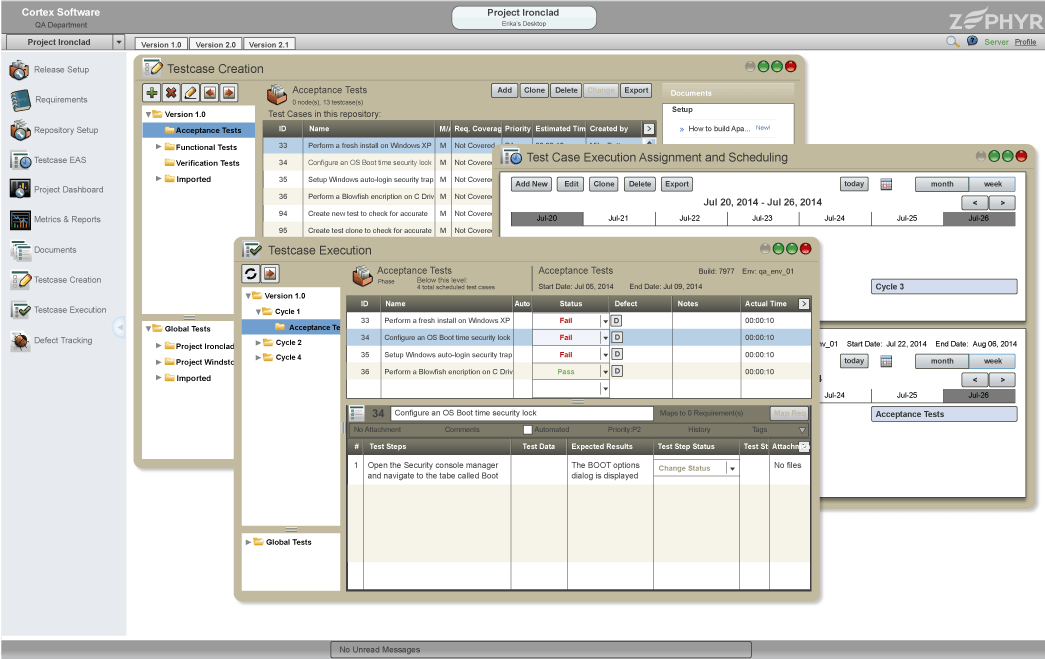
Task: Switch lower scheduling calendar to week view
Action: [992, 361]
